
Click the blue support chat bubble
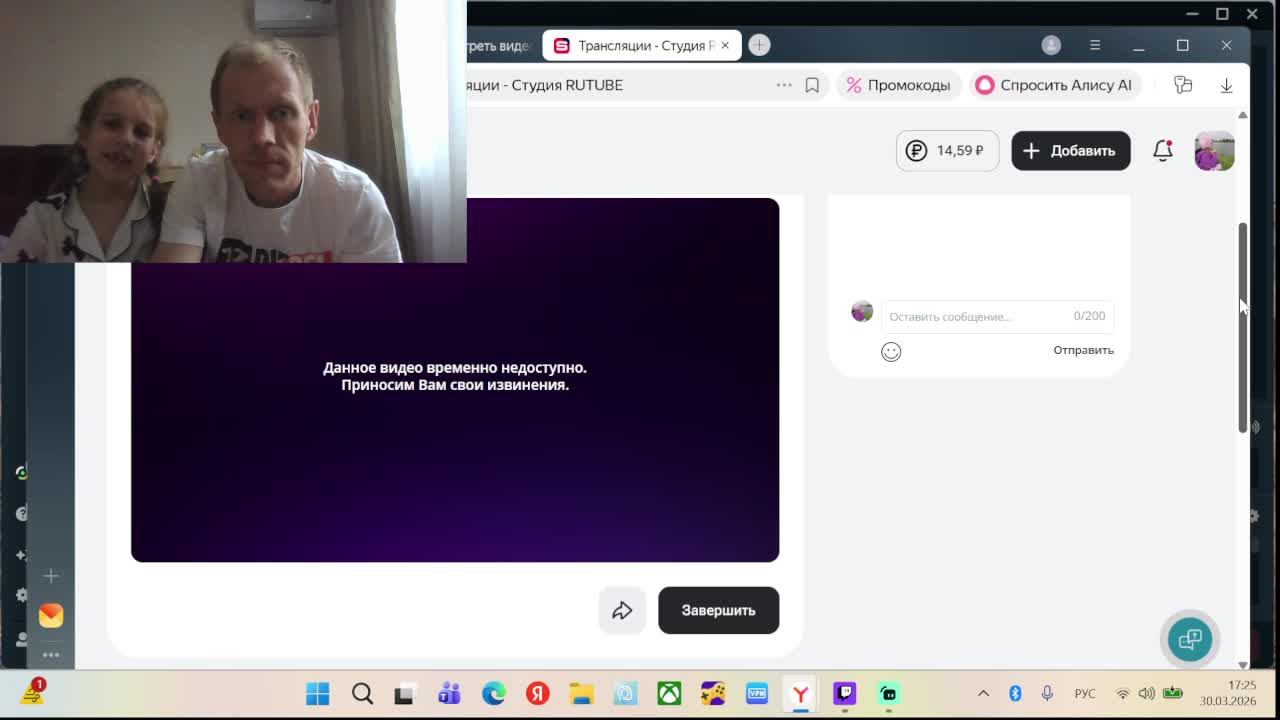pyautogui.click(x=1190, y=639)
